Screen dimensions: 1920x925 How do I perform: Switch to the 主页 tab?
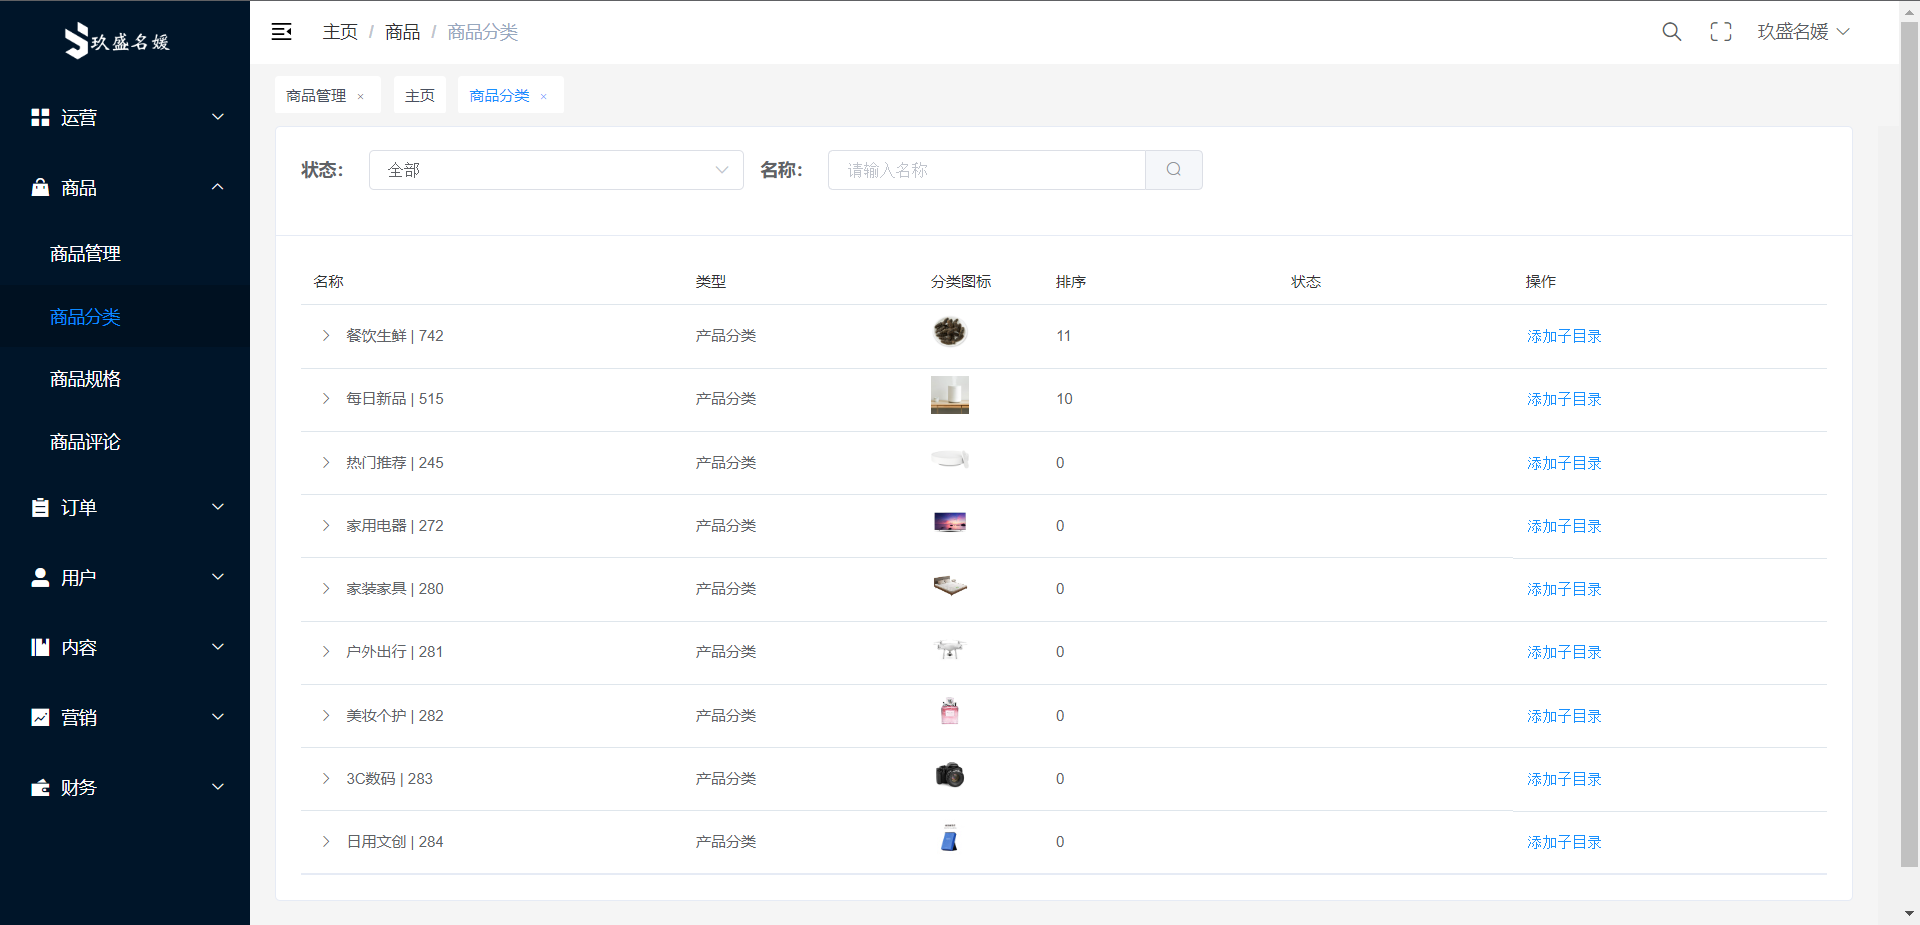(x=419, y=96)
